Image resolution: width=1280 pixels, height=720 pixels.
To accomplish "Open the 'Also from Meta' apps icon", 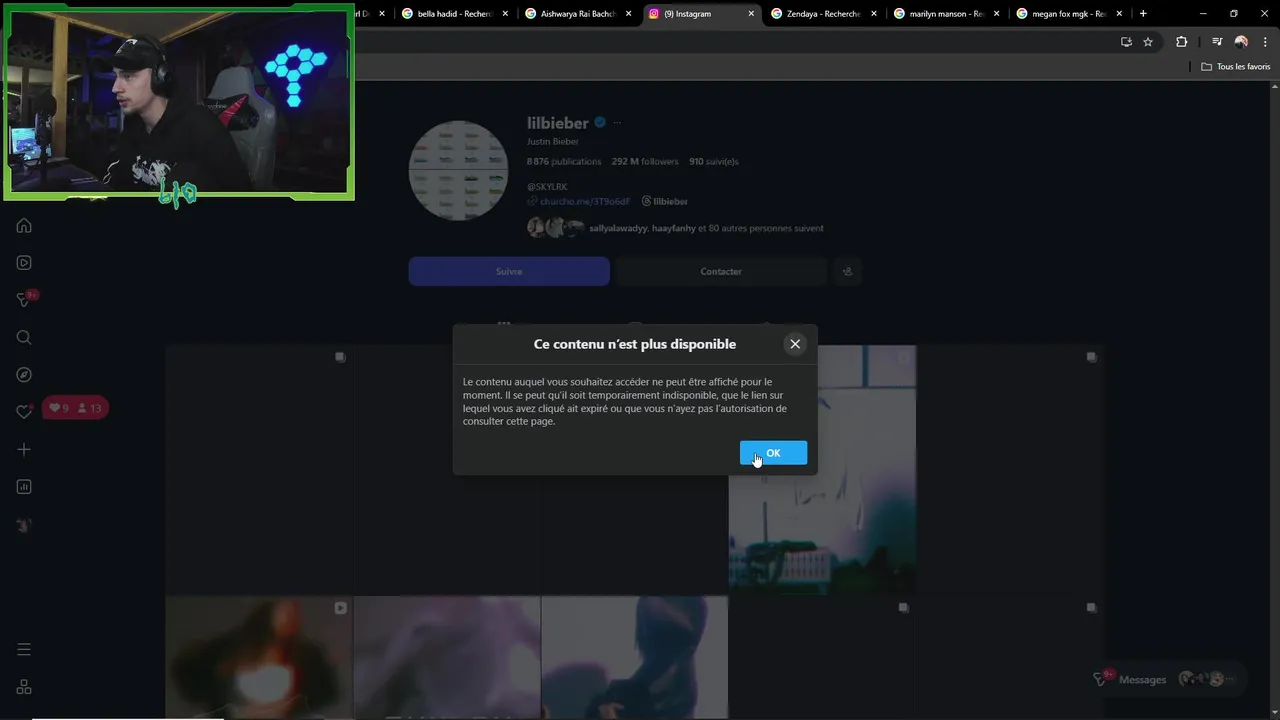I will [24, 687].
